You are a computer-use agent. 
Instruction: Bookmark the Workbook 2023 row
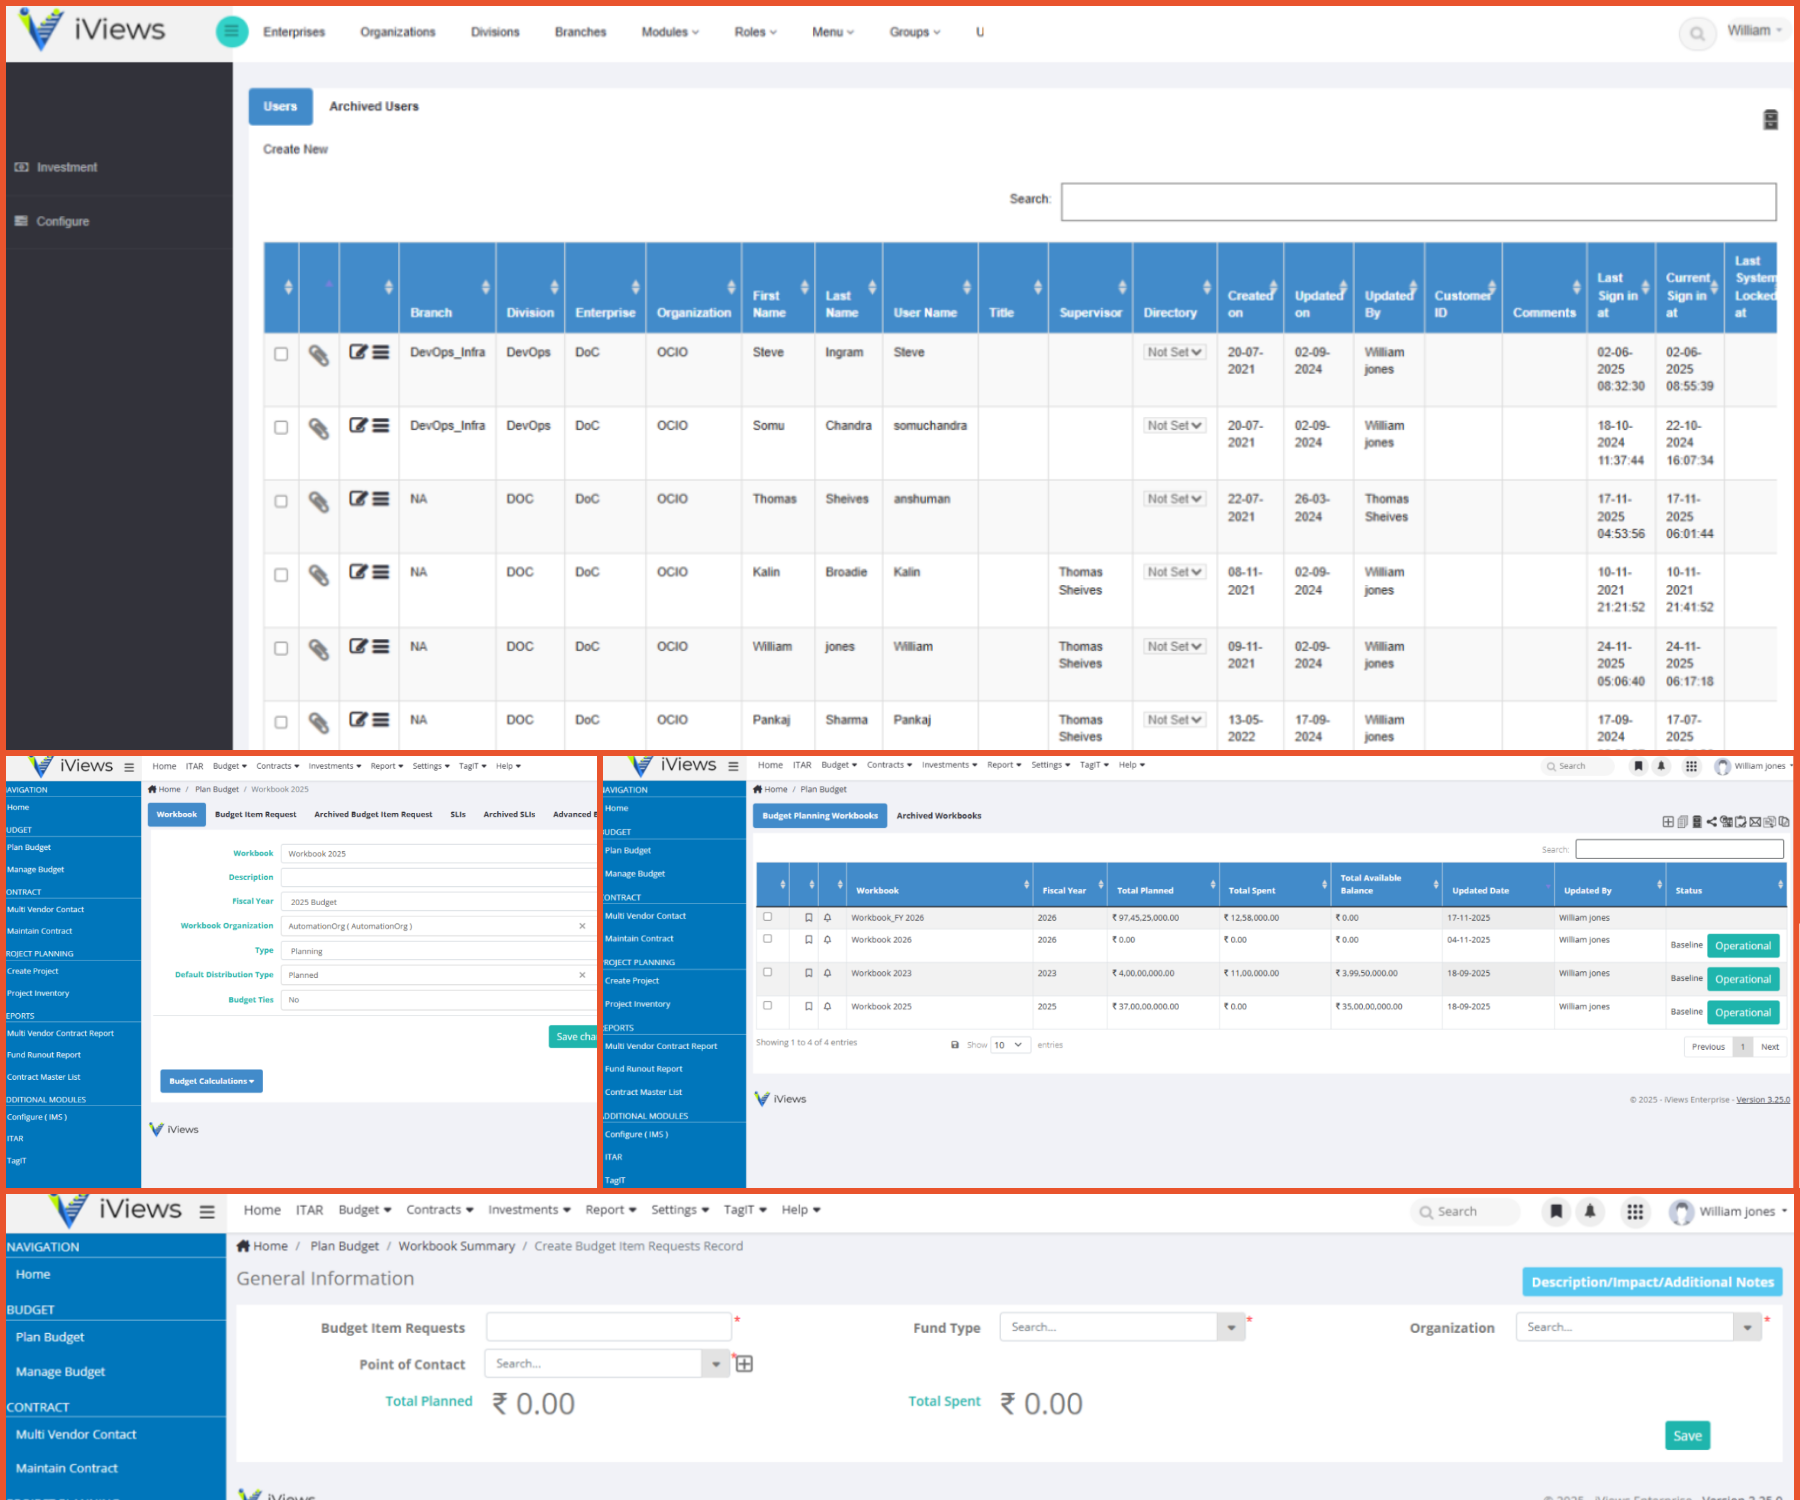coord(809,973)
